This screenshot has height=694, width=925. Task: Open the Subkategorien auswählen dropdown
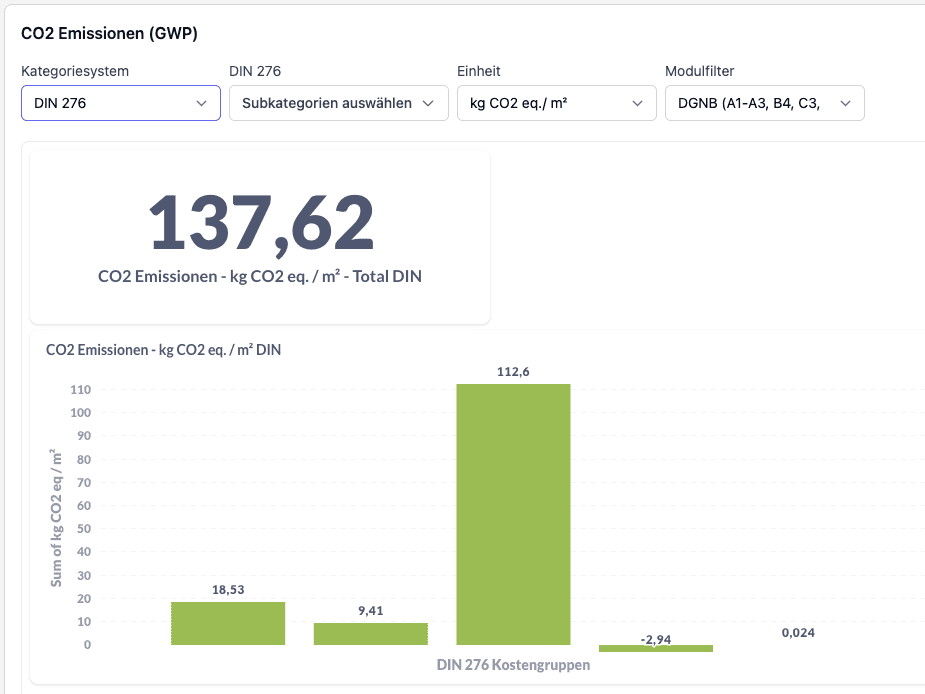pyautogui.click(x=339, y=103)
